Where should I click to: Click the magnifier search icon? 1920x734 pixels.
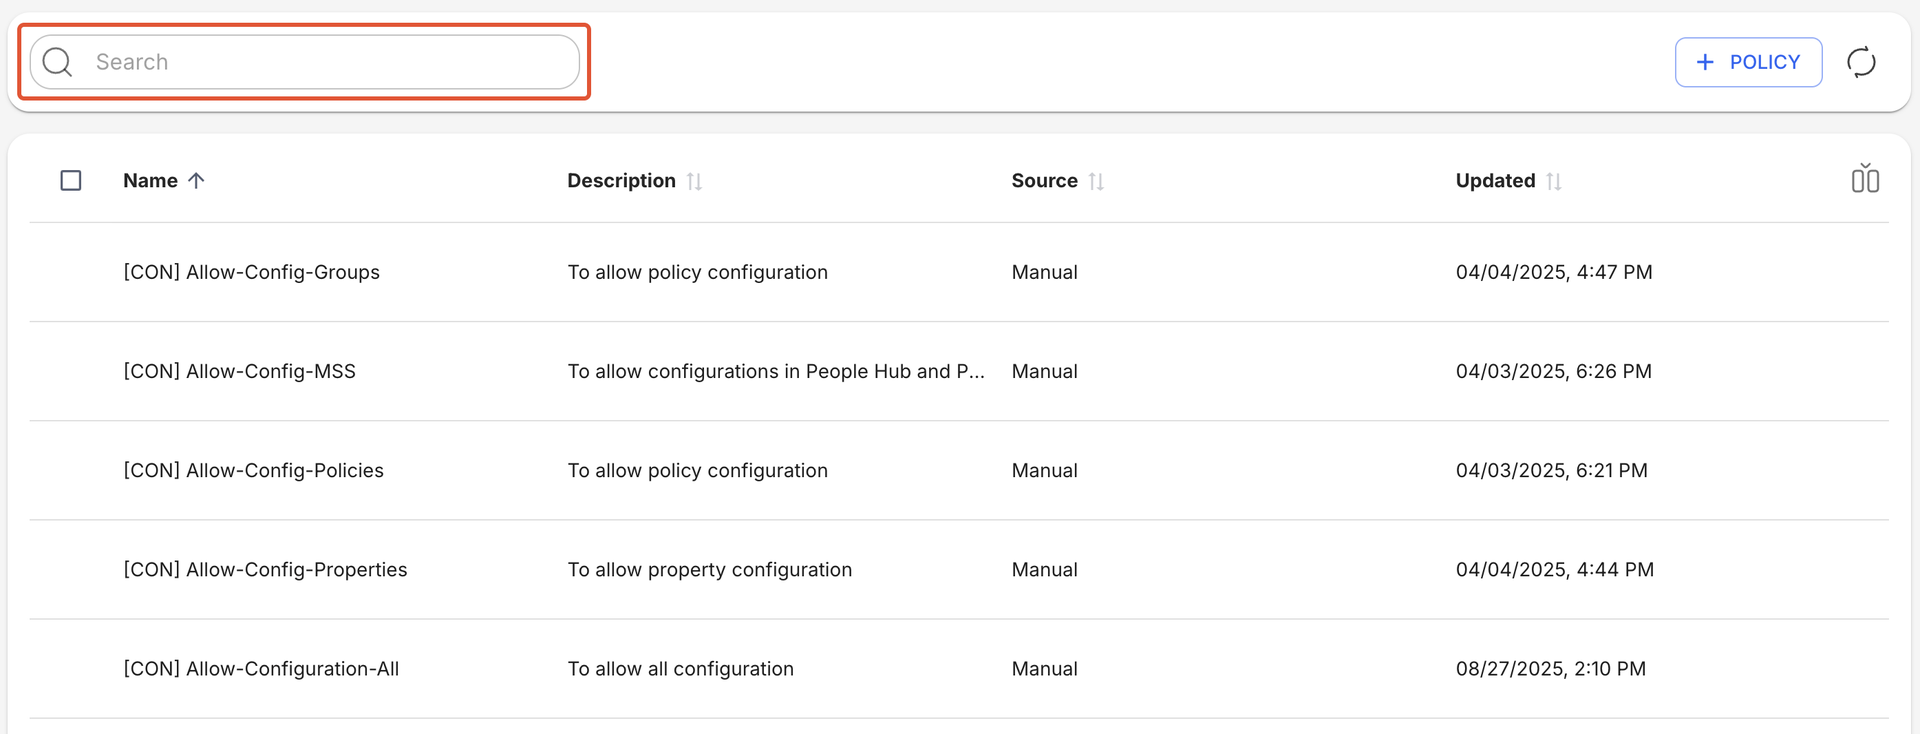pyautogui.click(x=58, y=62)
